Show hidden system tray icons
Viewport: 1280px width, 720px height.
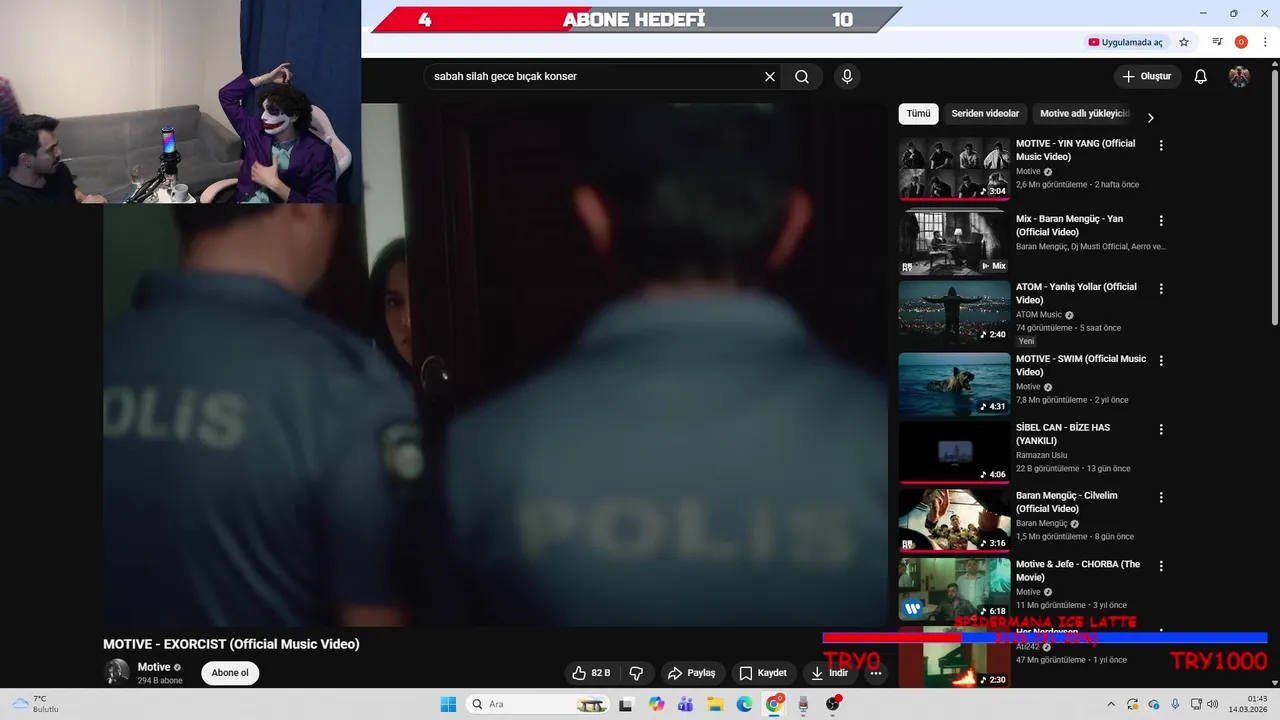point(1110,704)
